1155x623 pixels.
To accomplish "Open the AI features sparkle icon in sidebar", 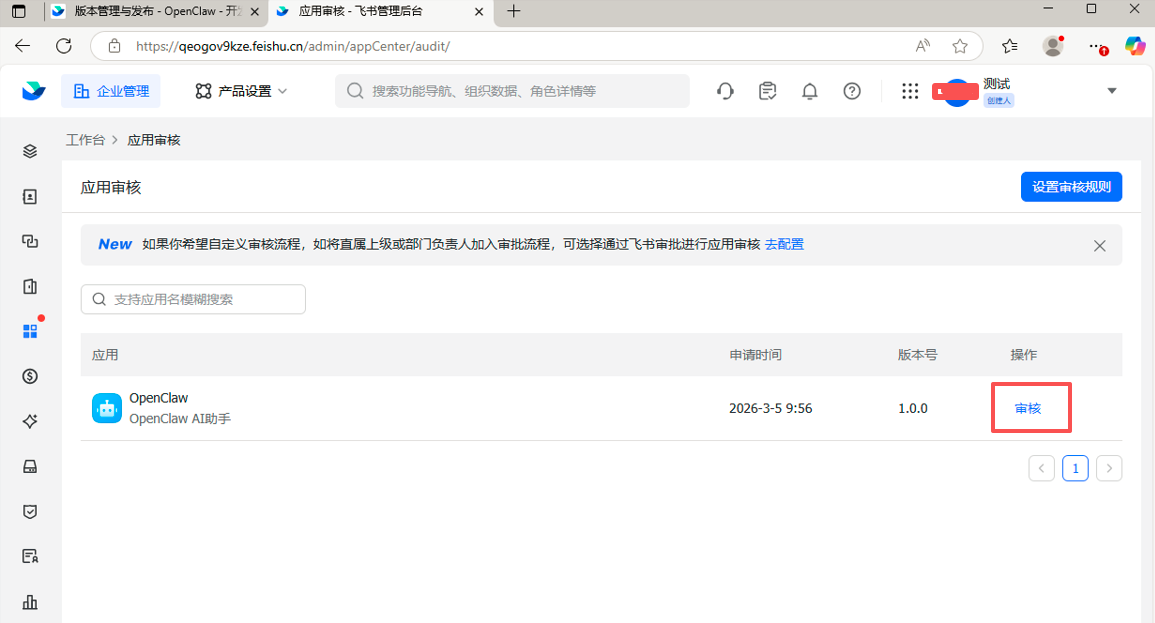I will [30, 421].
